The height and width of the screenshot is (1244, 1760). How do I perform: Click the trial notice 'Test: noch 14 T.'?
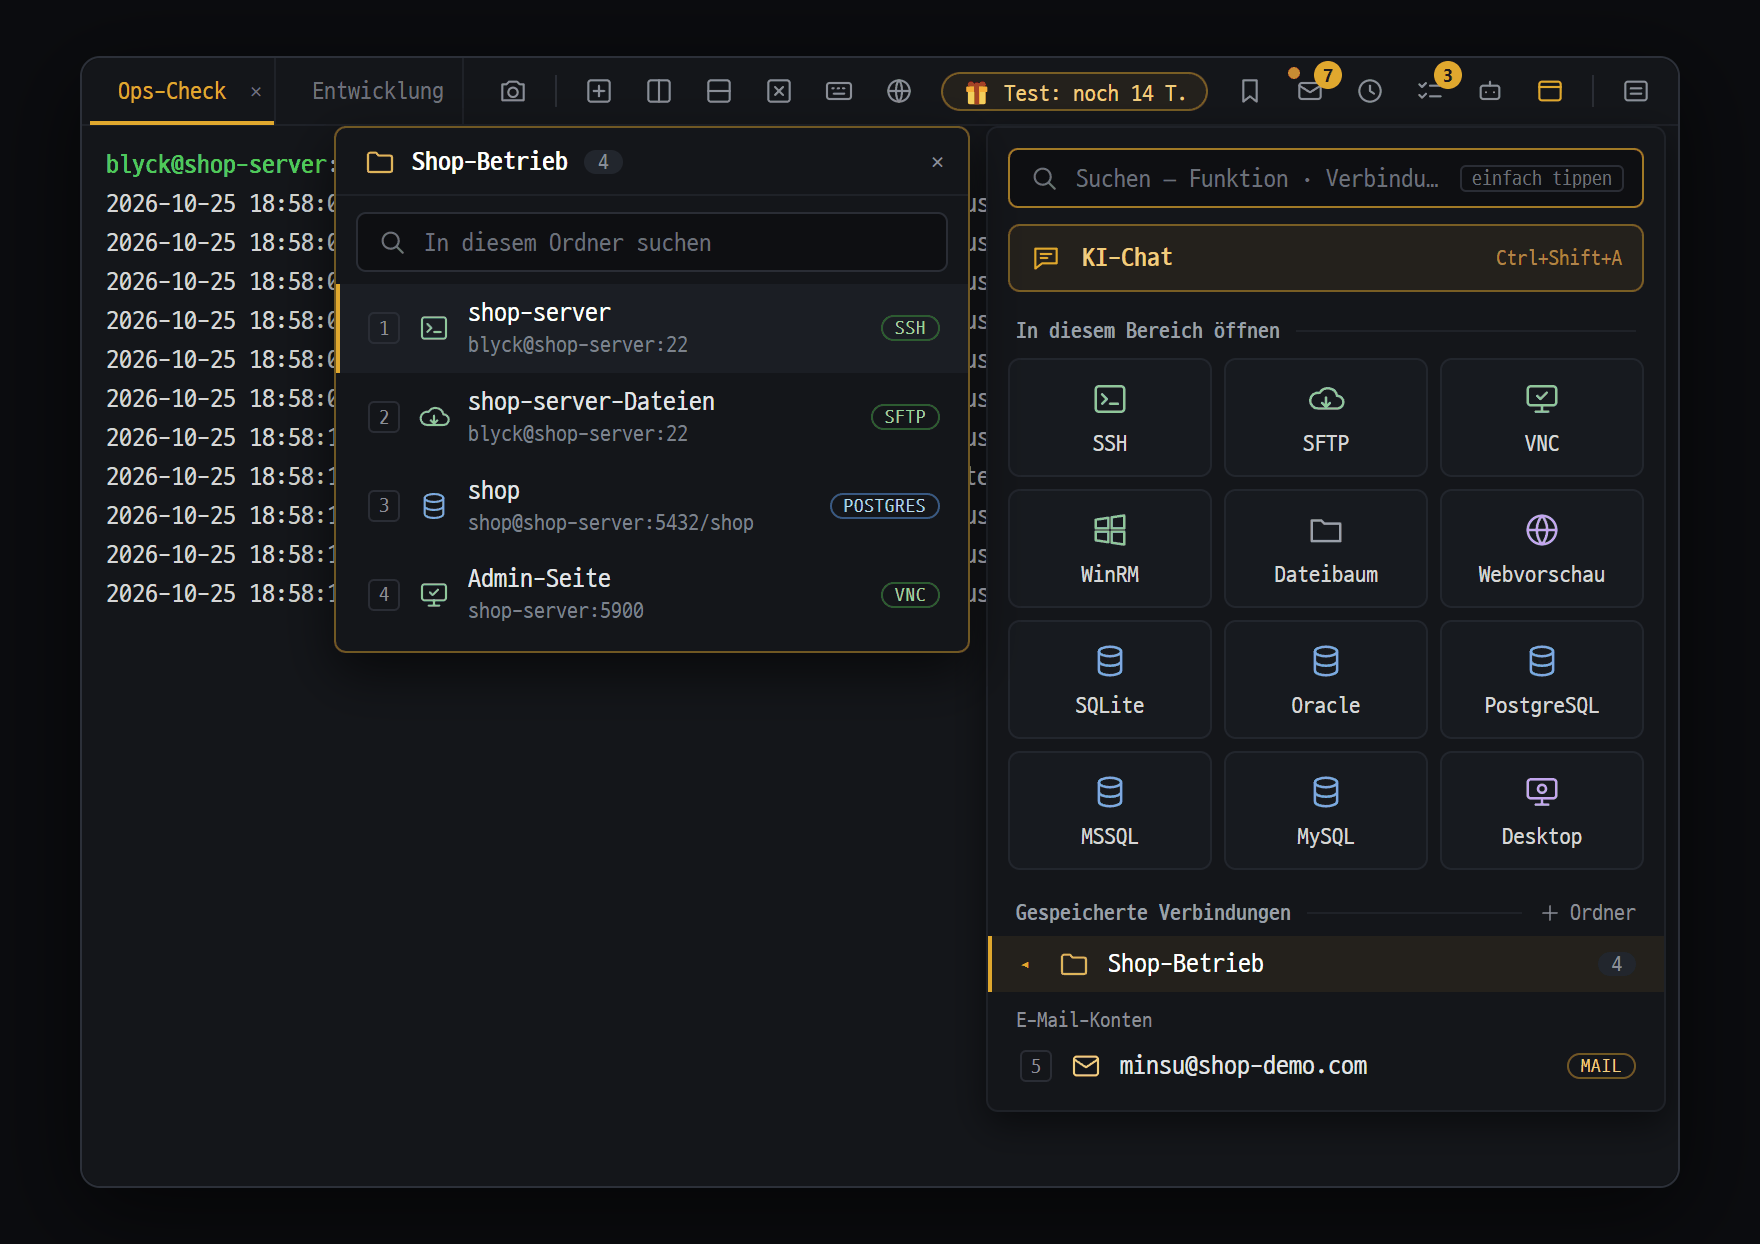(x=1074, y=92)
